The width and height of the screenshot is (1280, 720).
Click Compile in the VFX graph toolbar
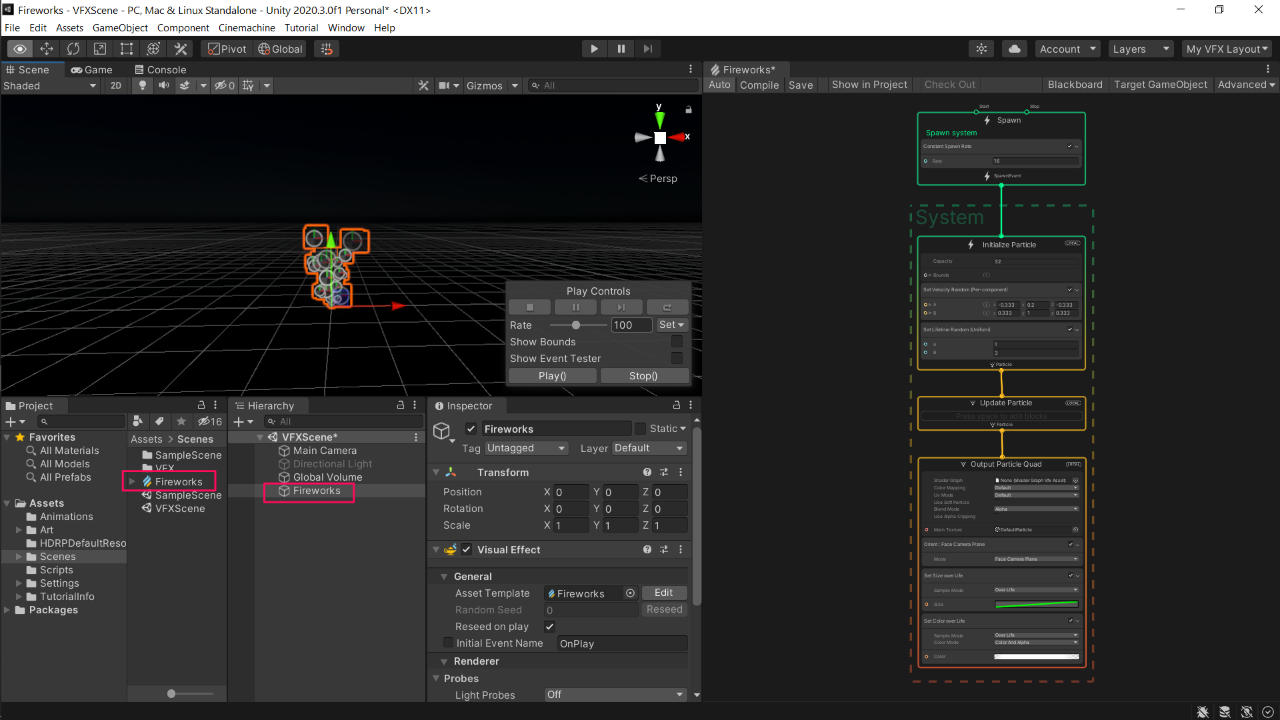pos(759,85)
